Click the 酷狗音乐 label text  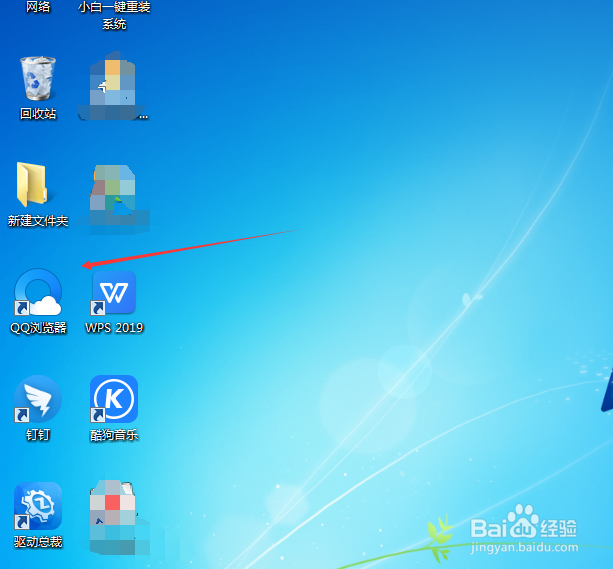click(114, 434)
